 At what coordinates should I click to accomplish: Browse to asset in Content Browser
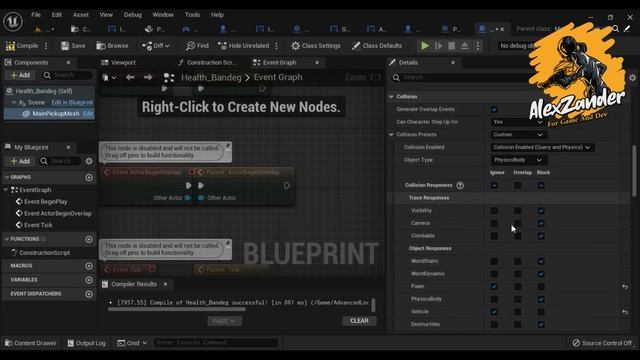[x=112, y=46]
